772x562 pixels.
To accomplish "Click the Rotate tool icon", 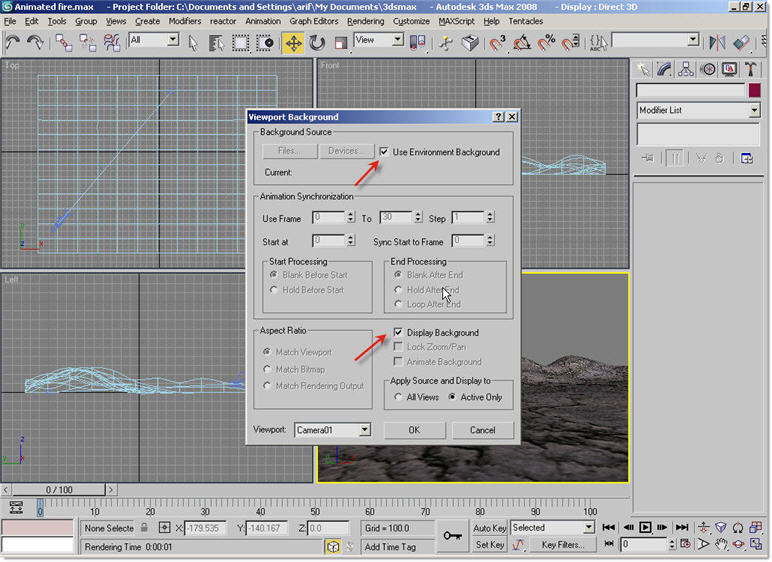I will pos(317,43).
